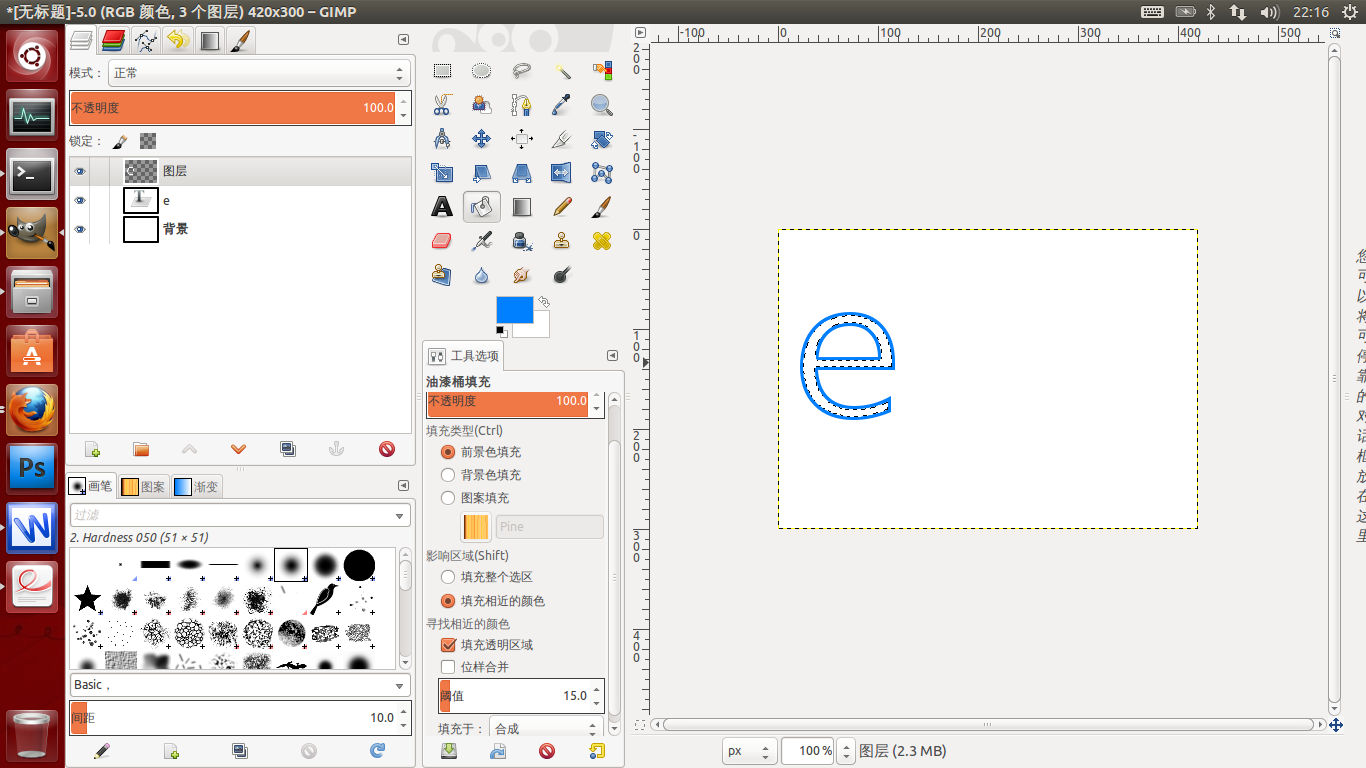Select the Rectangle Select tool
This screenshot has height=768, width=1366.
(x=441, y=71)
